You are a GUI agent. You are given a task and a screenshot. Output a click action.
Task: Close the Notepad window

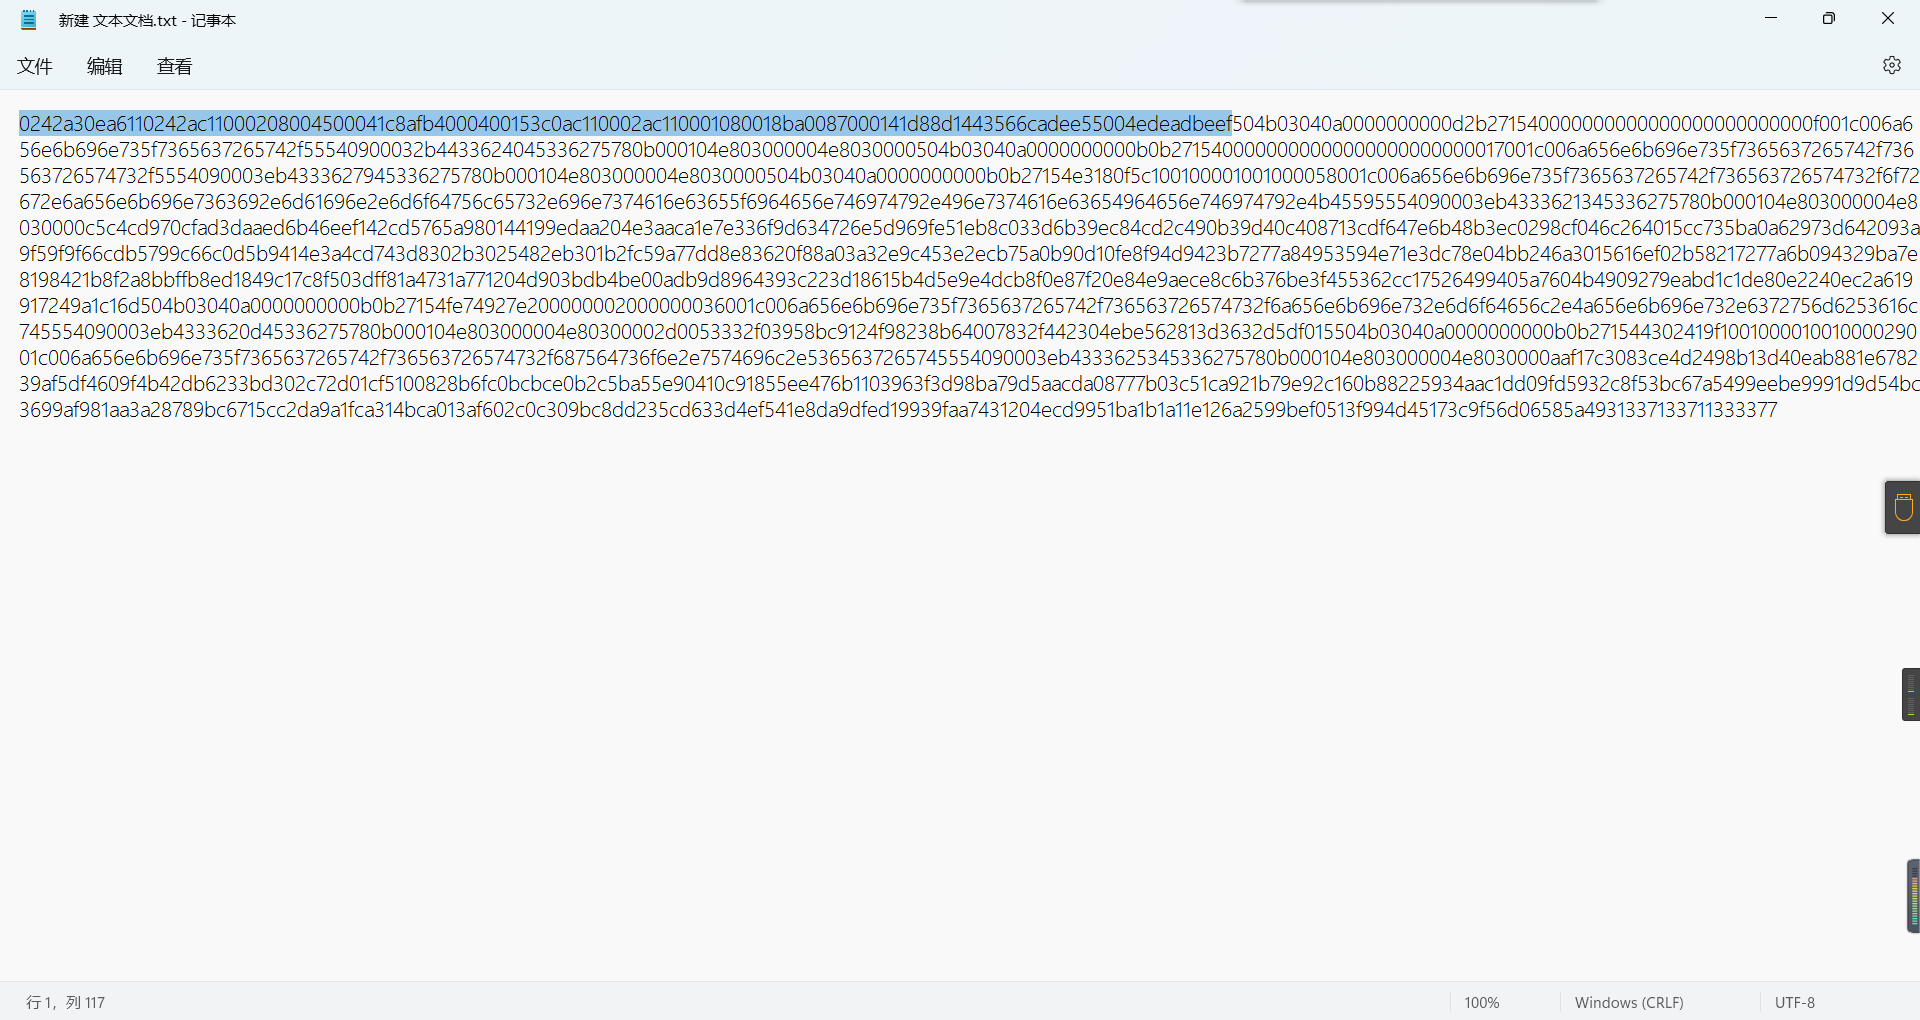pyautogui.click(x=1888, y=18)
